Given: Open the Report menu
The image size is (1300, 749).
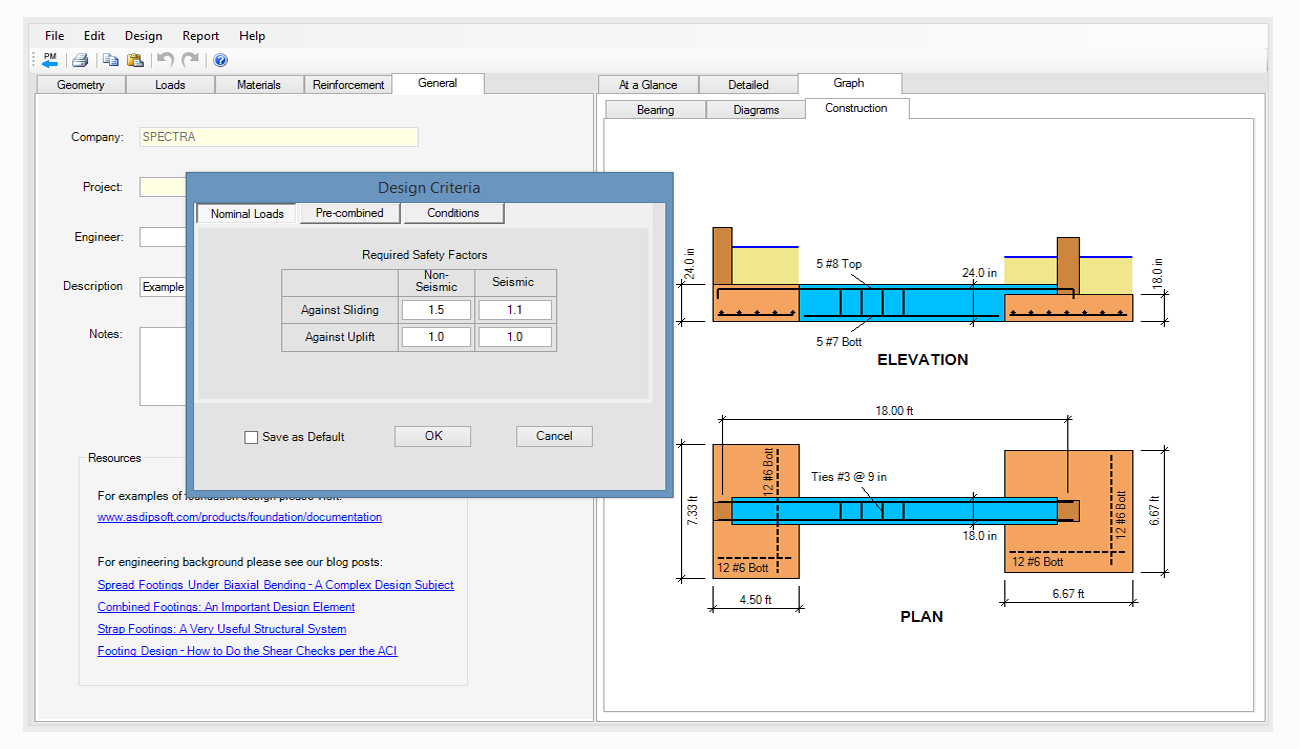Looking at the screenshot, I should pyautogui.click(x=200, y=36).
